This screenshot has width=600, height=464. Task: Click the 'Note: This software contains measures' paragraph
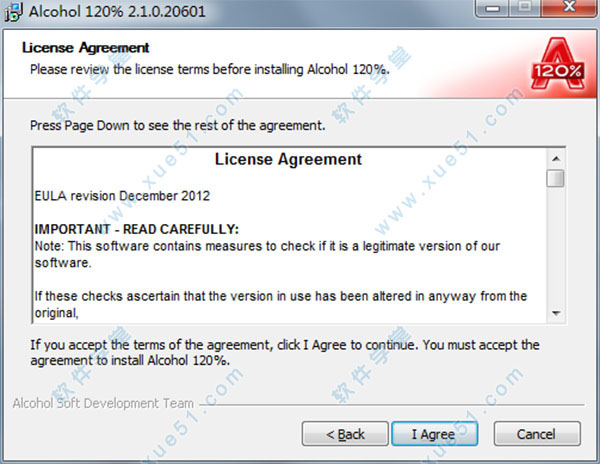tap(267, 254)
